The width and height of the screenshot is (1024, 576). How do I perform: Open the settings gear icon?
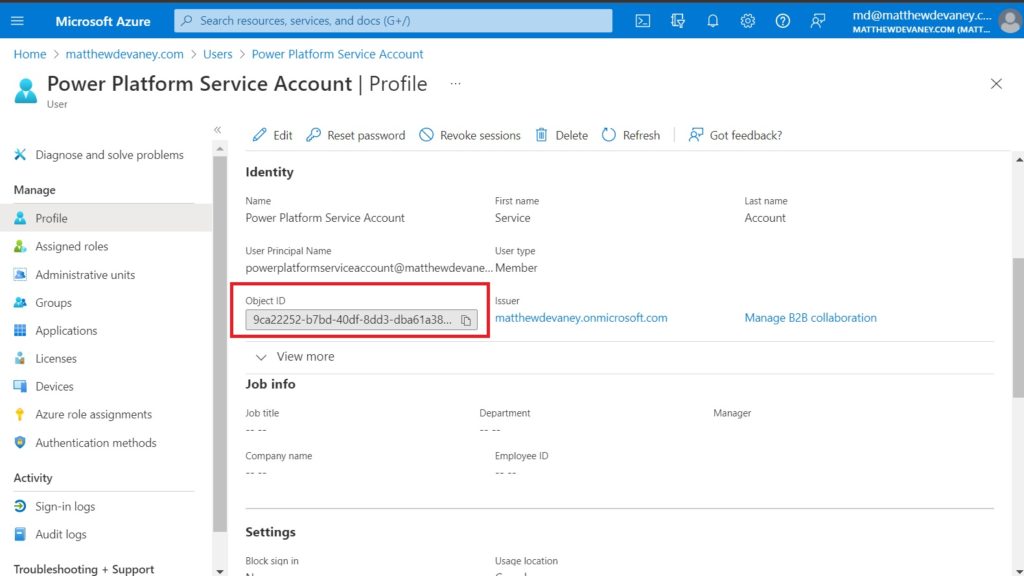coord(747,21)
